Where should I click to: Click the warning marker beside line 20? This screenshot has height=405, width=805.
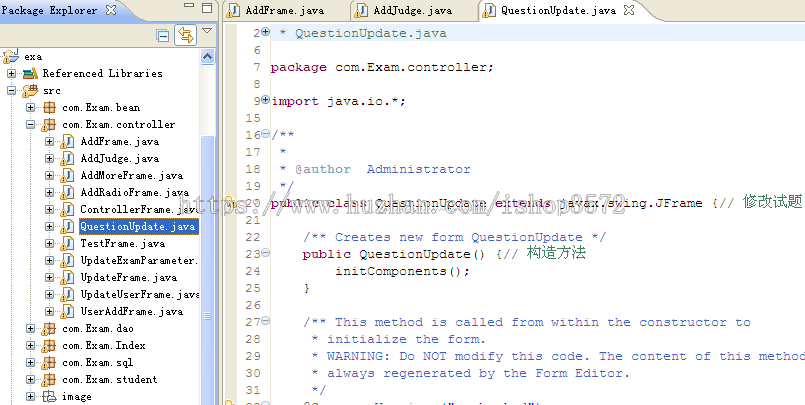pyautogui.click(x=229, y=203)
